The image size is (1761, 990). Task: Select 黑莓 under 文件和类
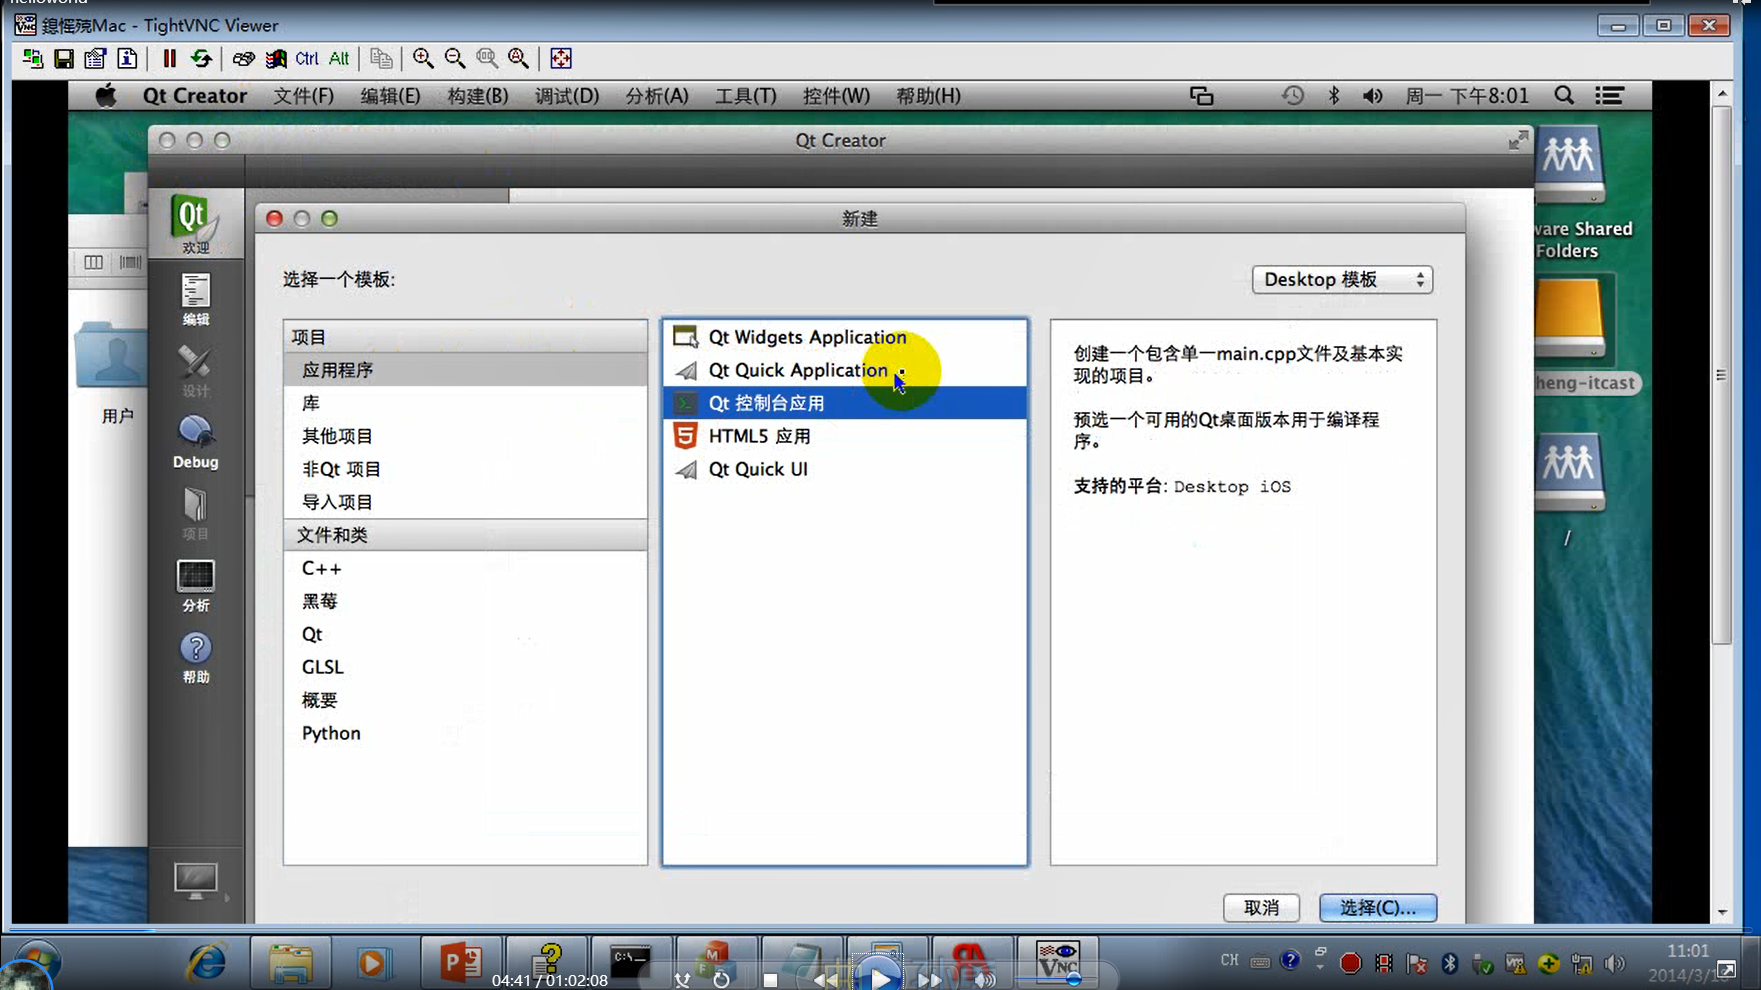click(465, 601)
